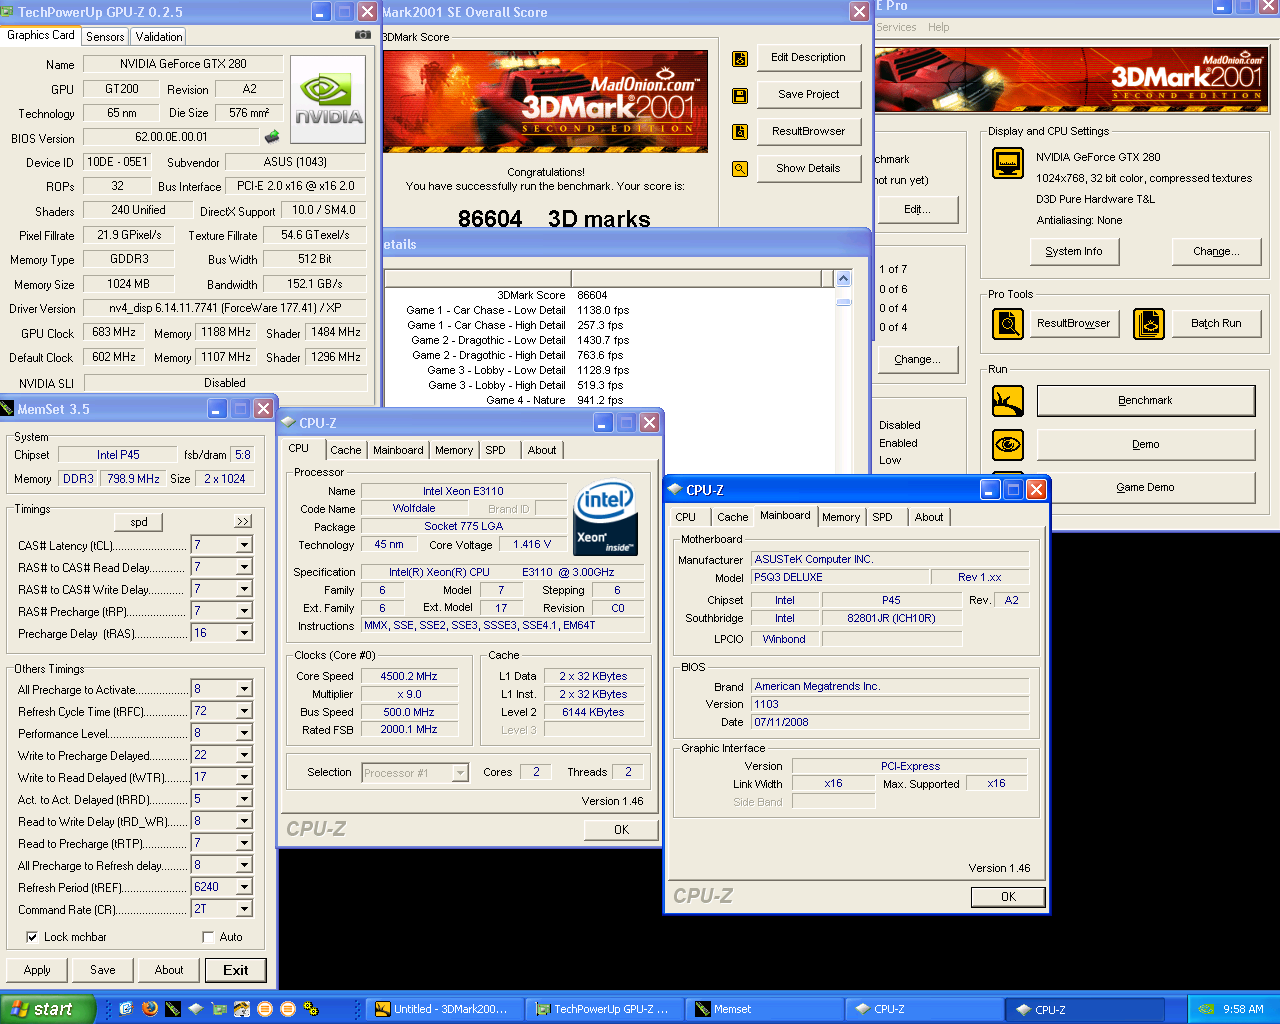Open the Cache tab in front CPU-Z window

[x=732, y=517]
